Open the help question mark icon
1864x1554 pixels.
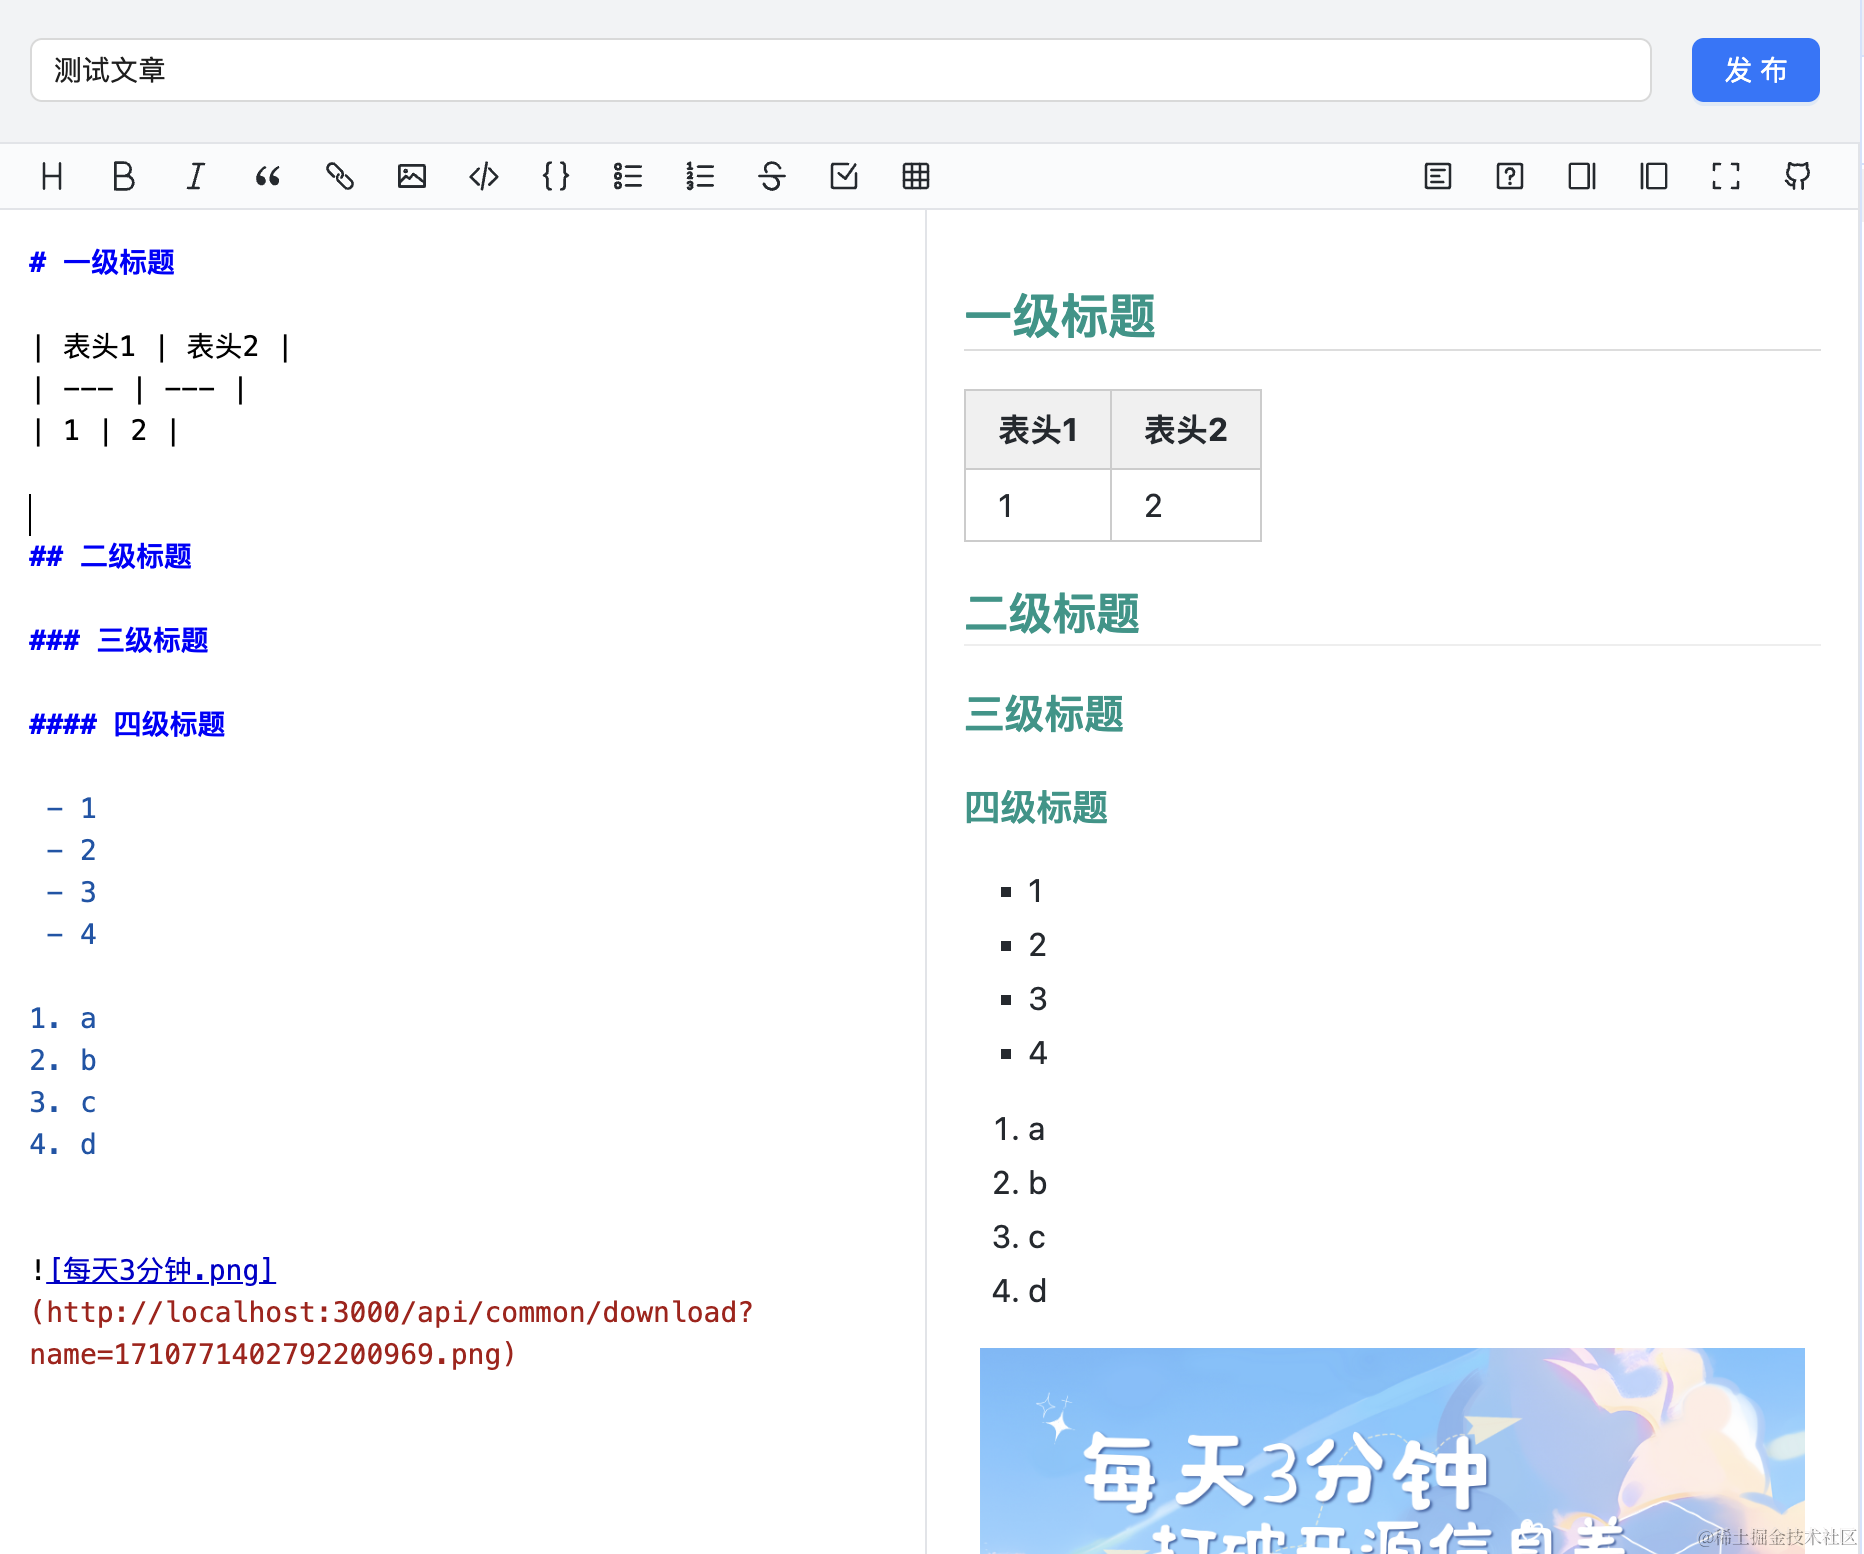coord(1510,177)
